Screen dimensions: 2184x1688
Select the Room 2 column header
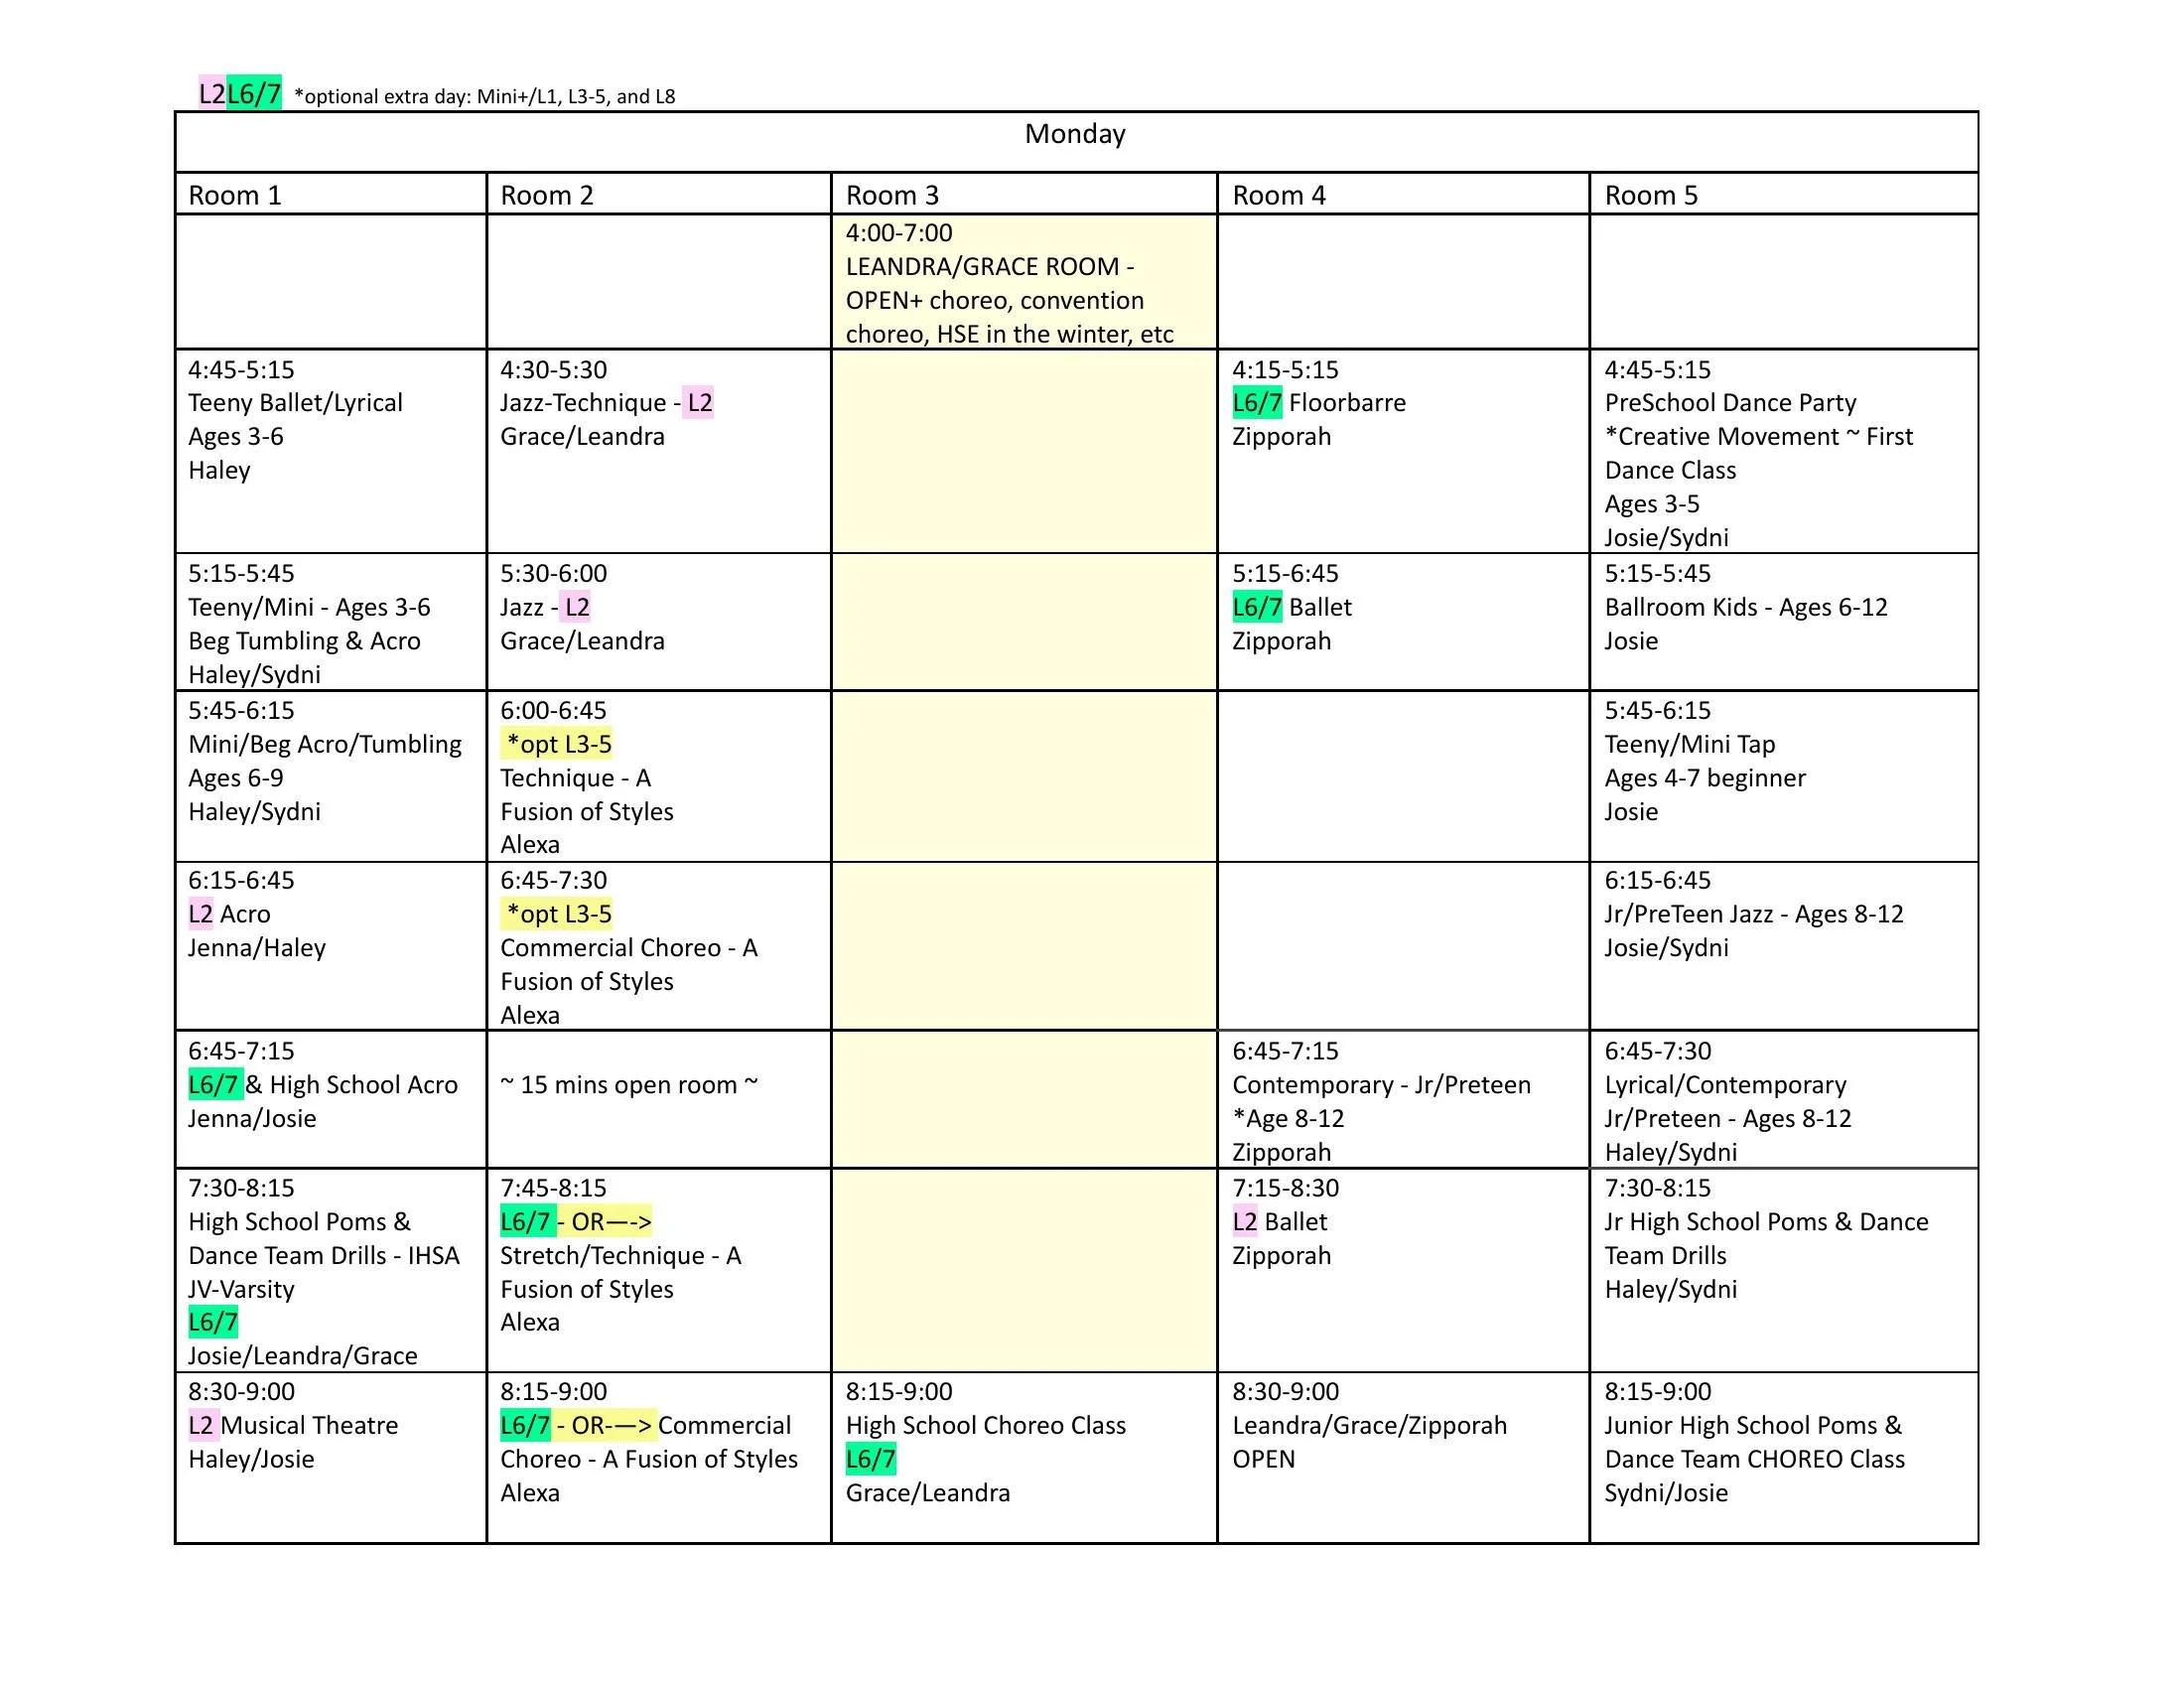547,195
